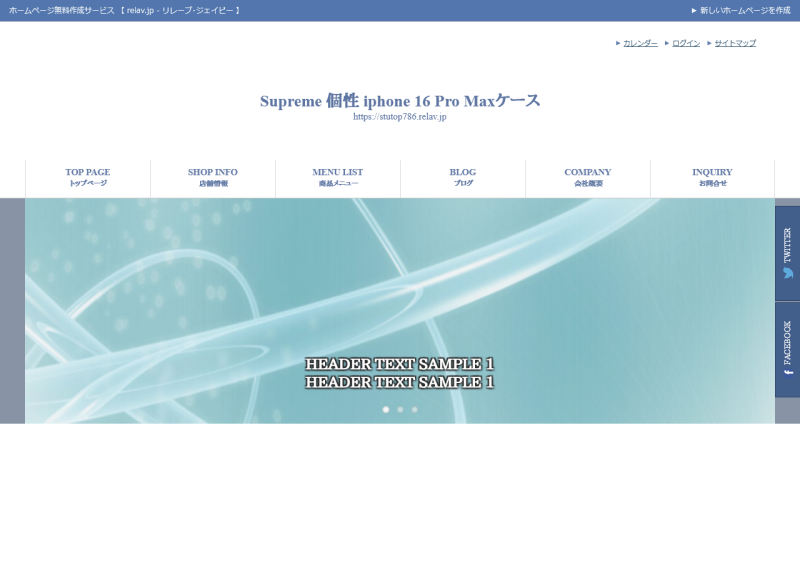Viewport: 800px width, 567px height.
Task: Go to TOP PAGE menu item
Action: coord(88,177)
